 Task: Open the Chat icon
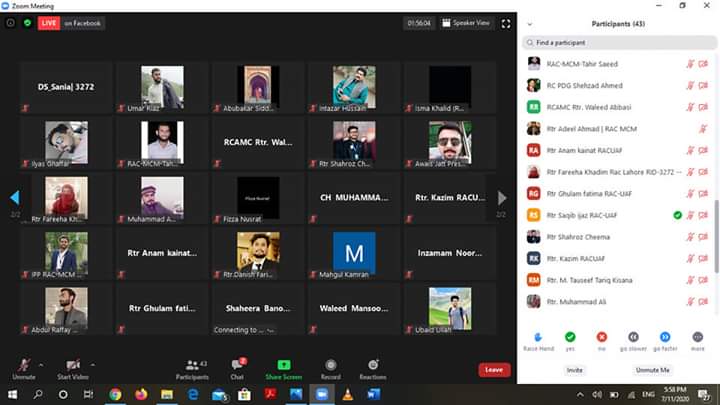click(x=237, y=365)
